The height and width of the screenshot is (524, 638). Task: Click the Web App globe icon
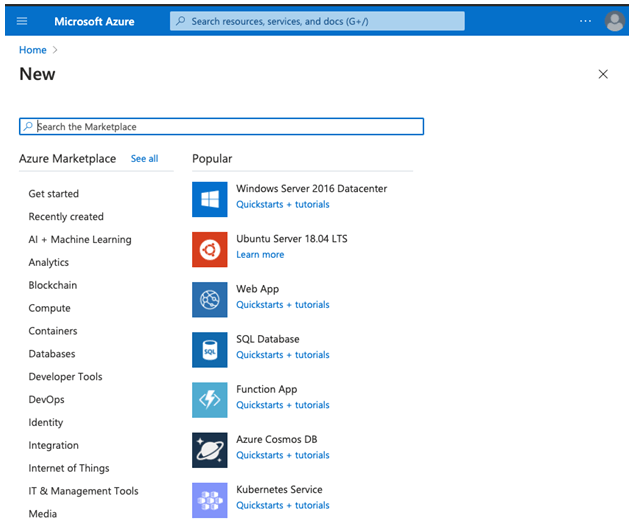pyautogui.click(x=210, y=298)
